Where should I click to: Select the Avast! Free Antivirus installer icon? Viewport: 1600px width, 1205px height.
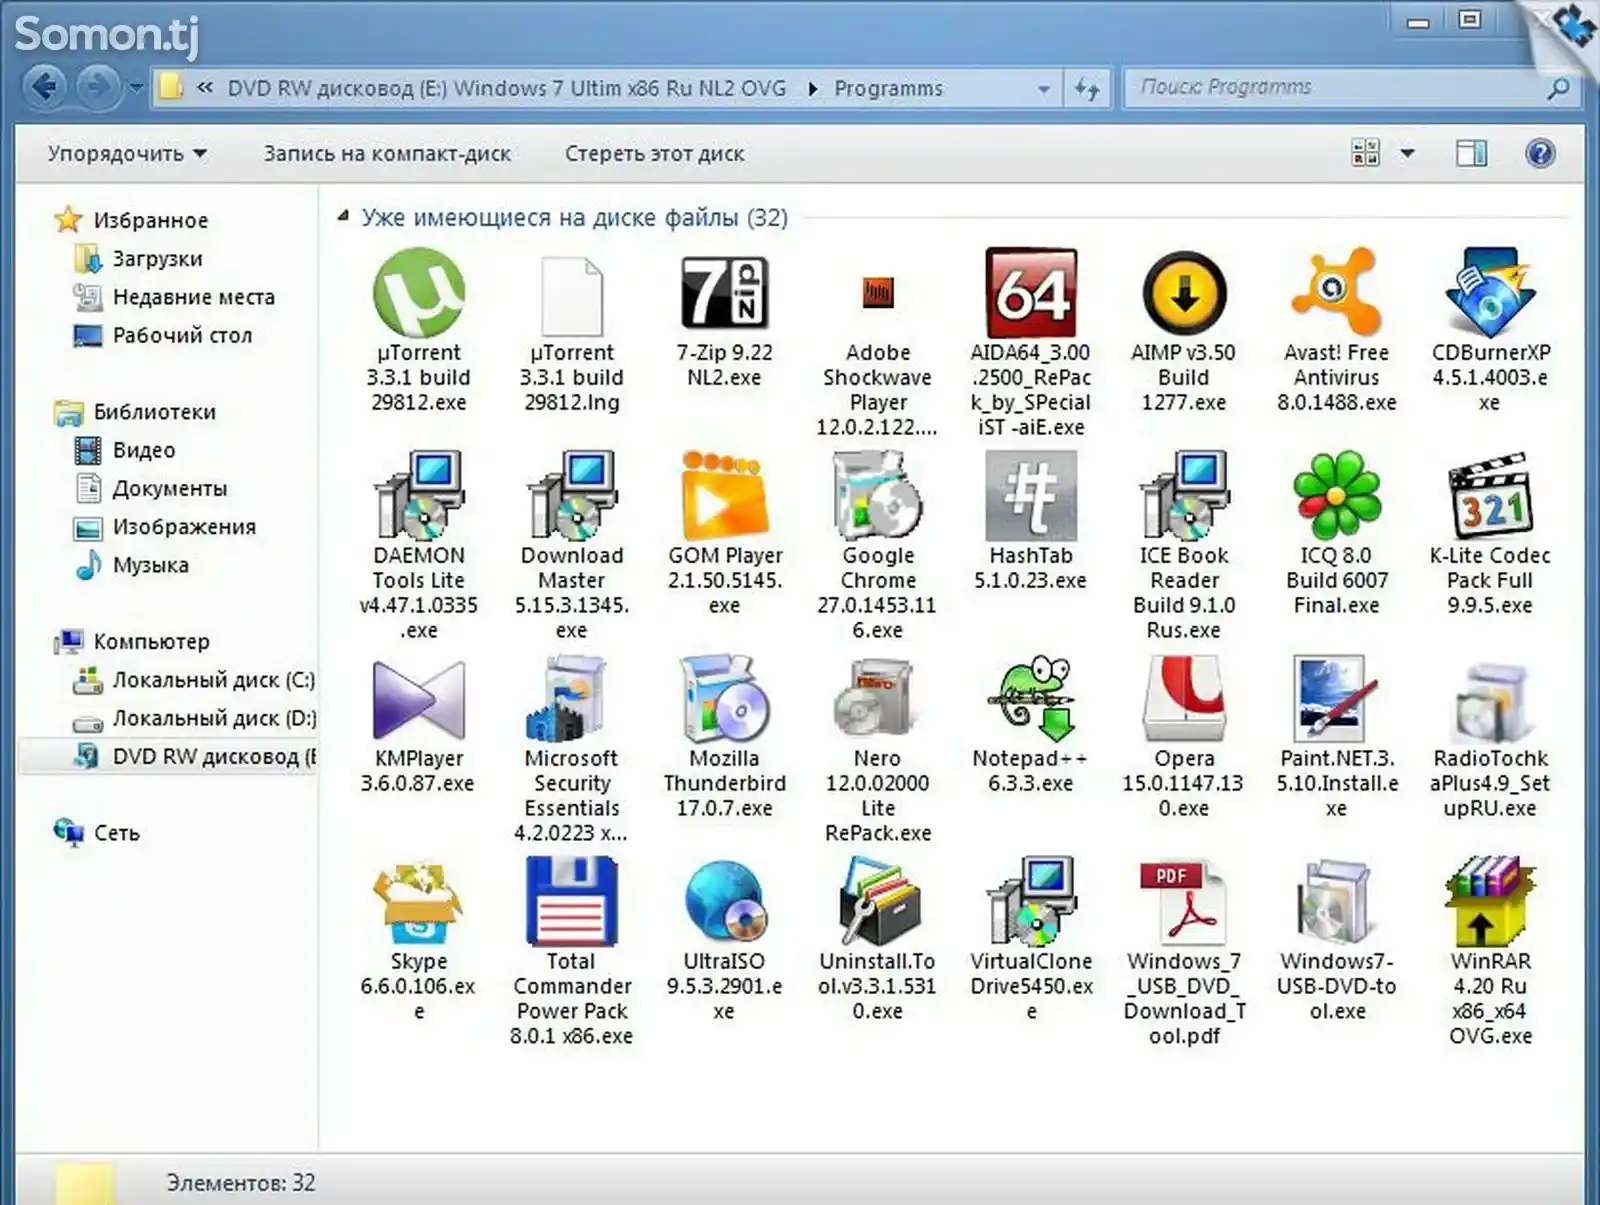[1337, 292]
